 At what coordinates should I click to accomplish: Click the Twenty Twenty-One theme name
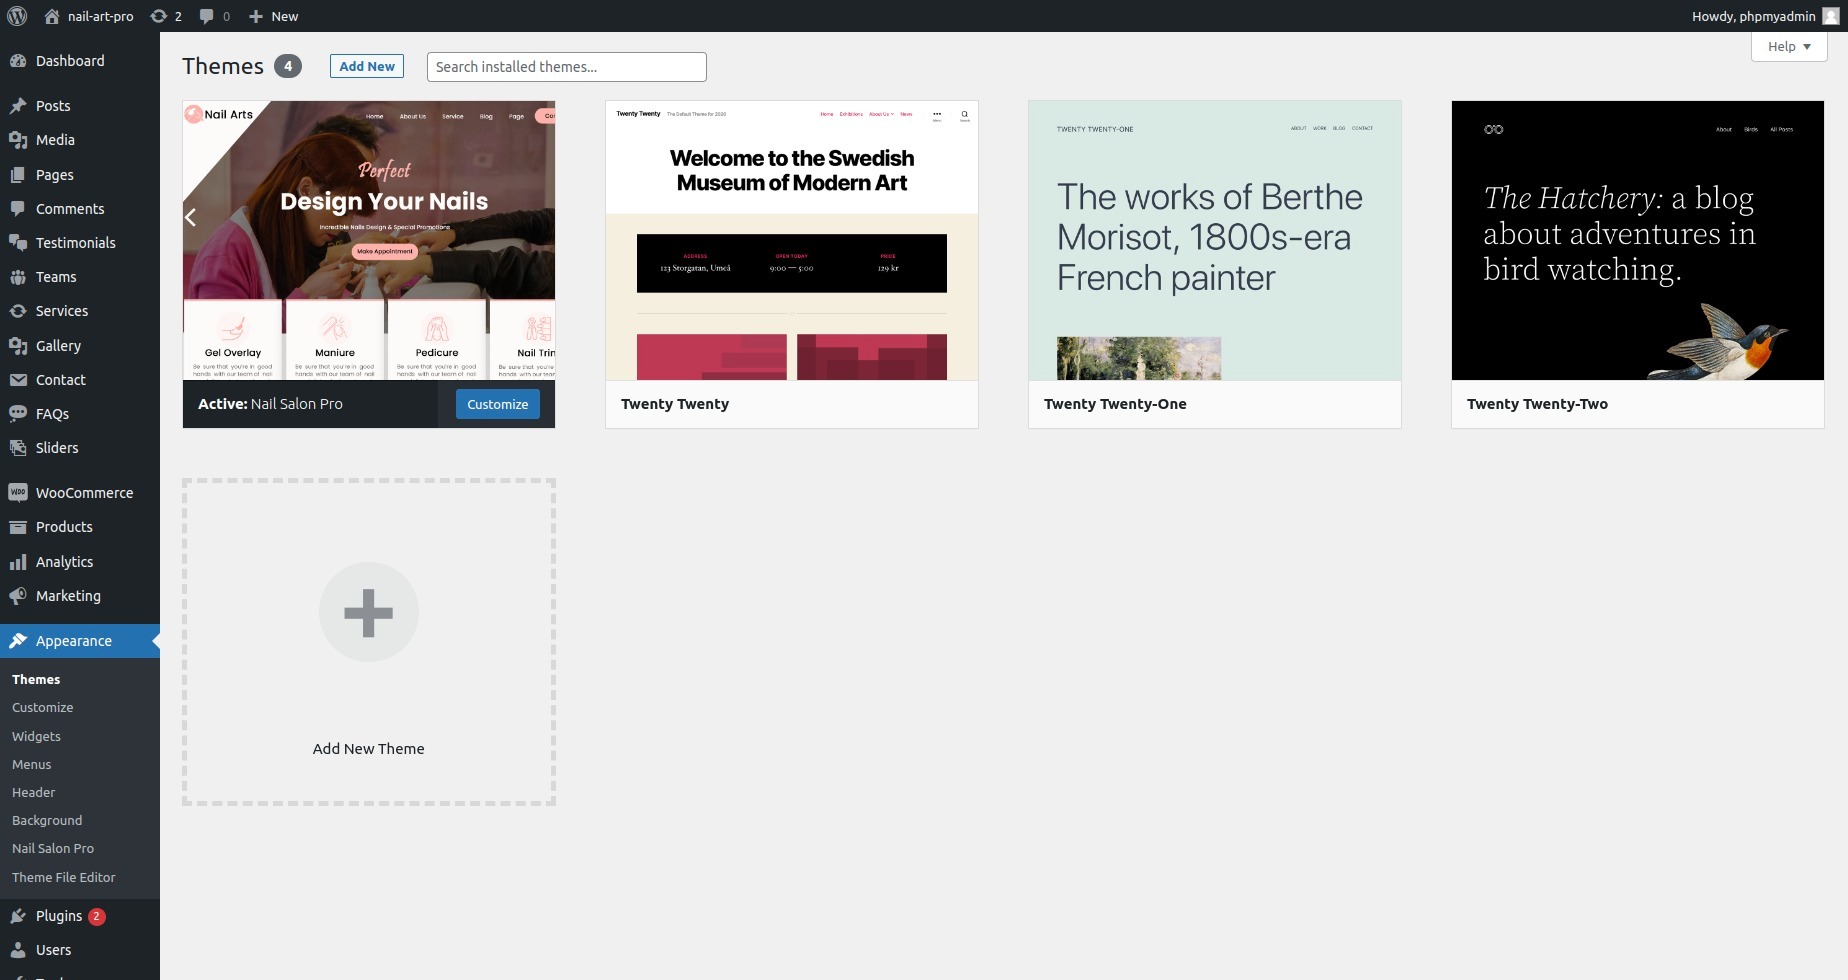1115,404
